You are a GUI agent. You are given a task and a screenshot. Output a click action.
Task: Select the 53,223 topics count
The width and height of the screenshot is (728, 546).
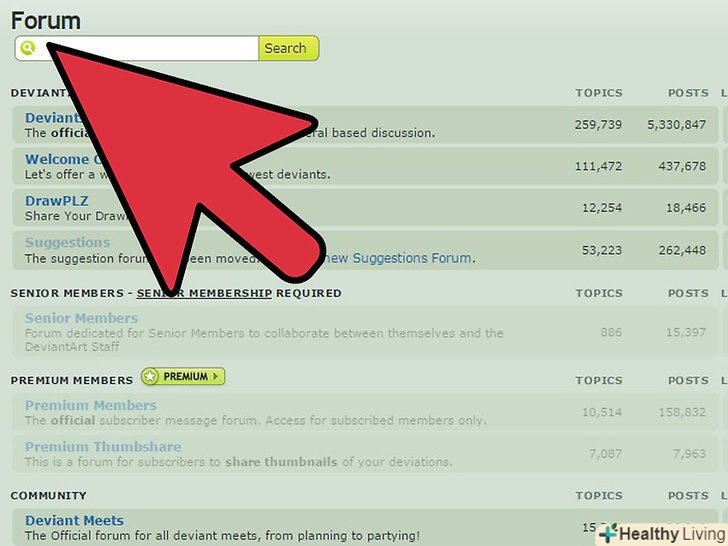coord(602,250)
